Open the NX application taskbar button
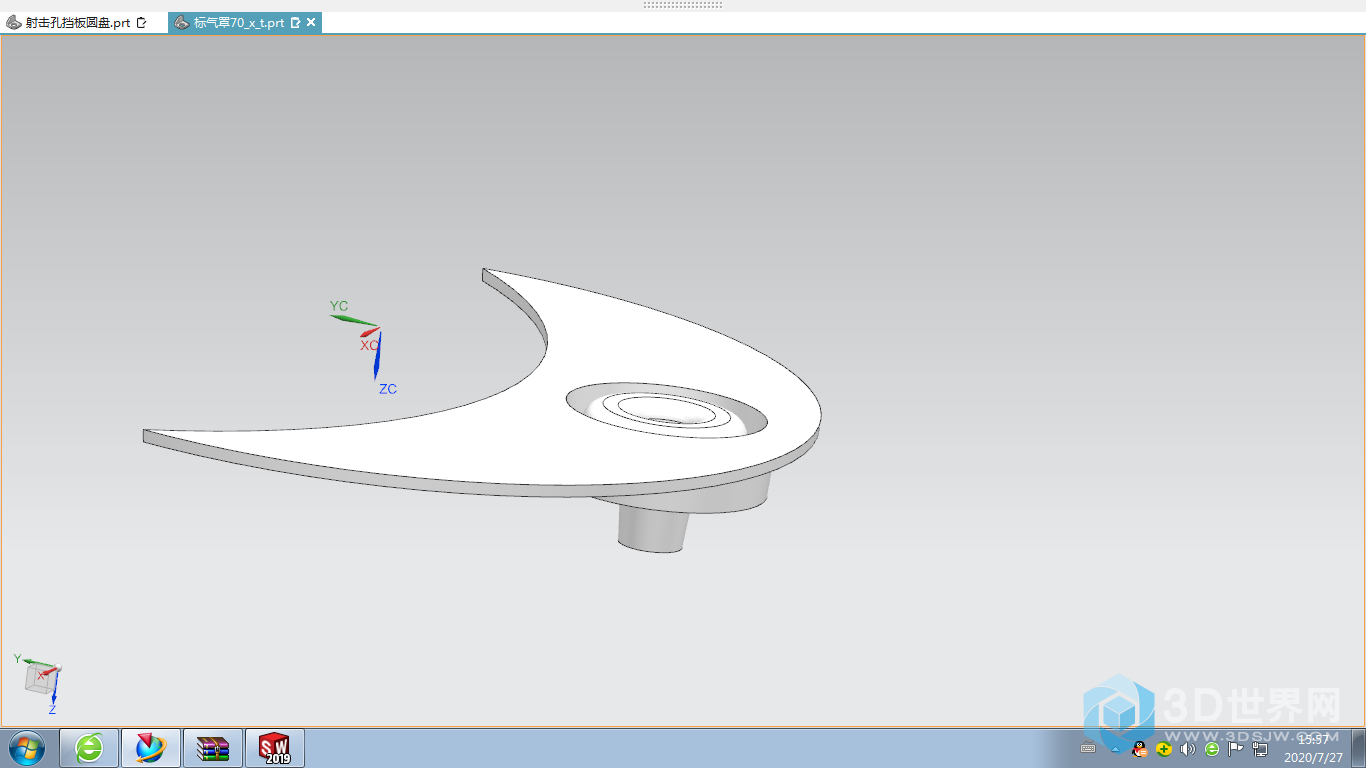Screen dimensions: 1366x768 click(x=151, y=748)
